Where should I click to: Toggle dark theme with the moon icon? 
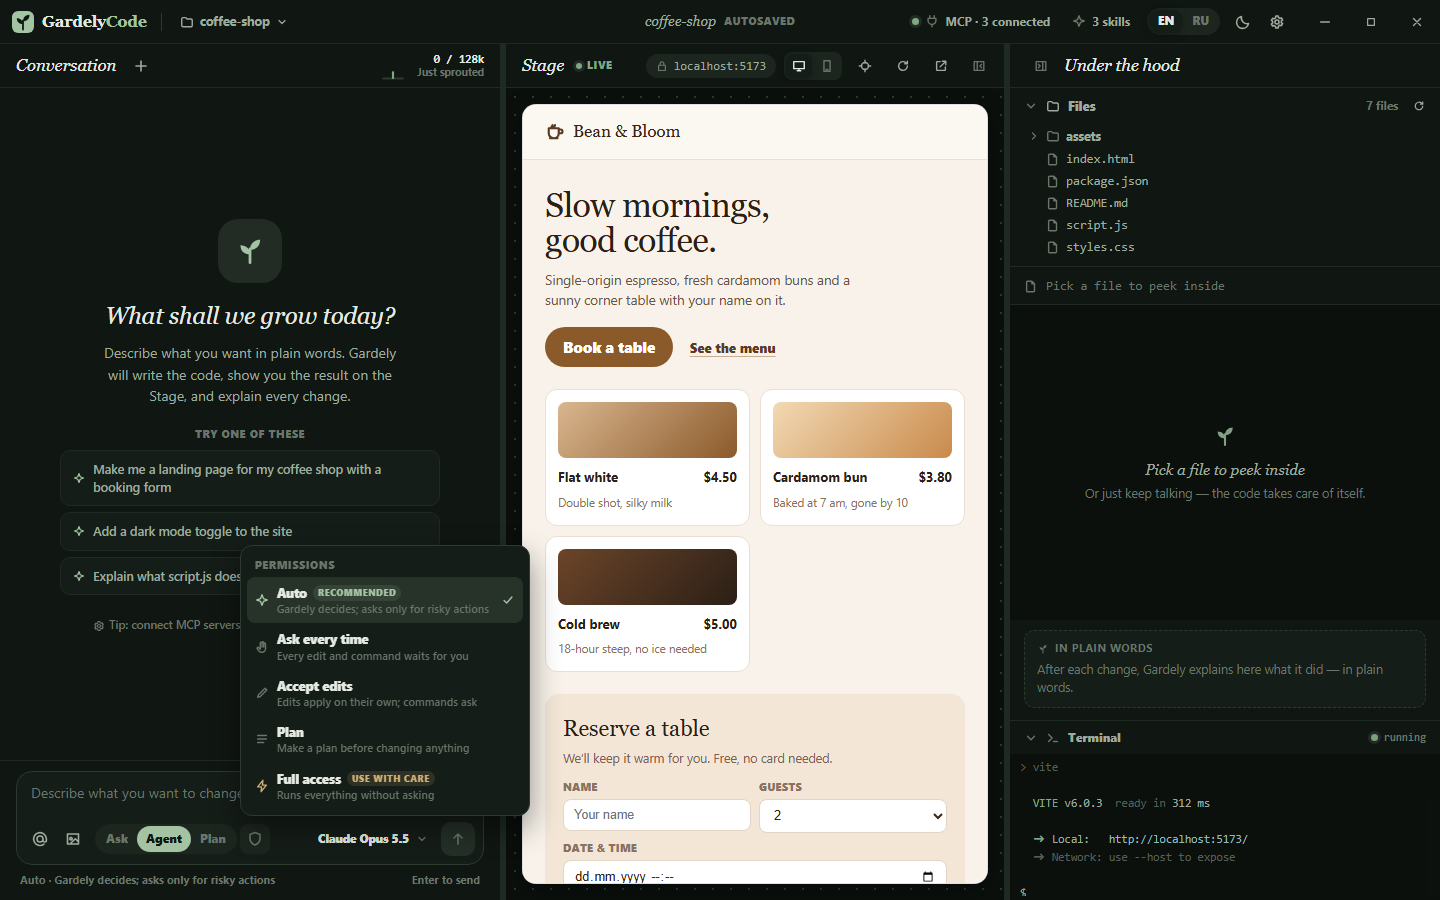[x=1243, y=22]
